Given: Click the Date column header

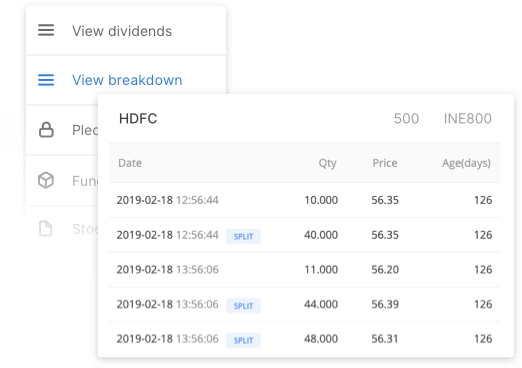Looking at the screenshot, I should 130,163.
